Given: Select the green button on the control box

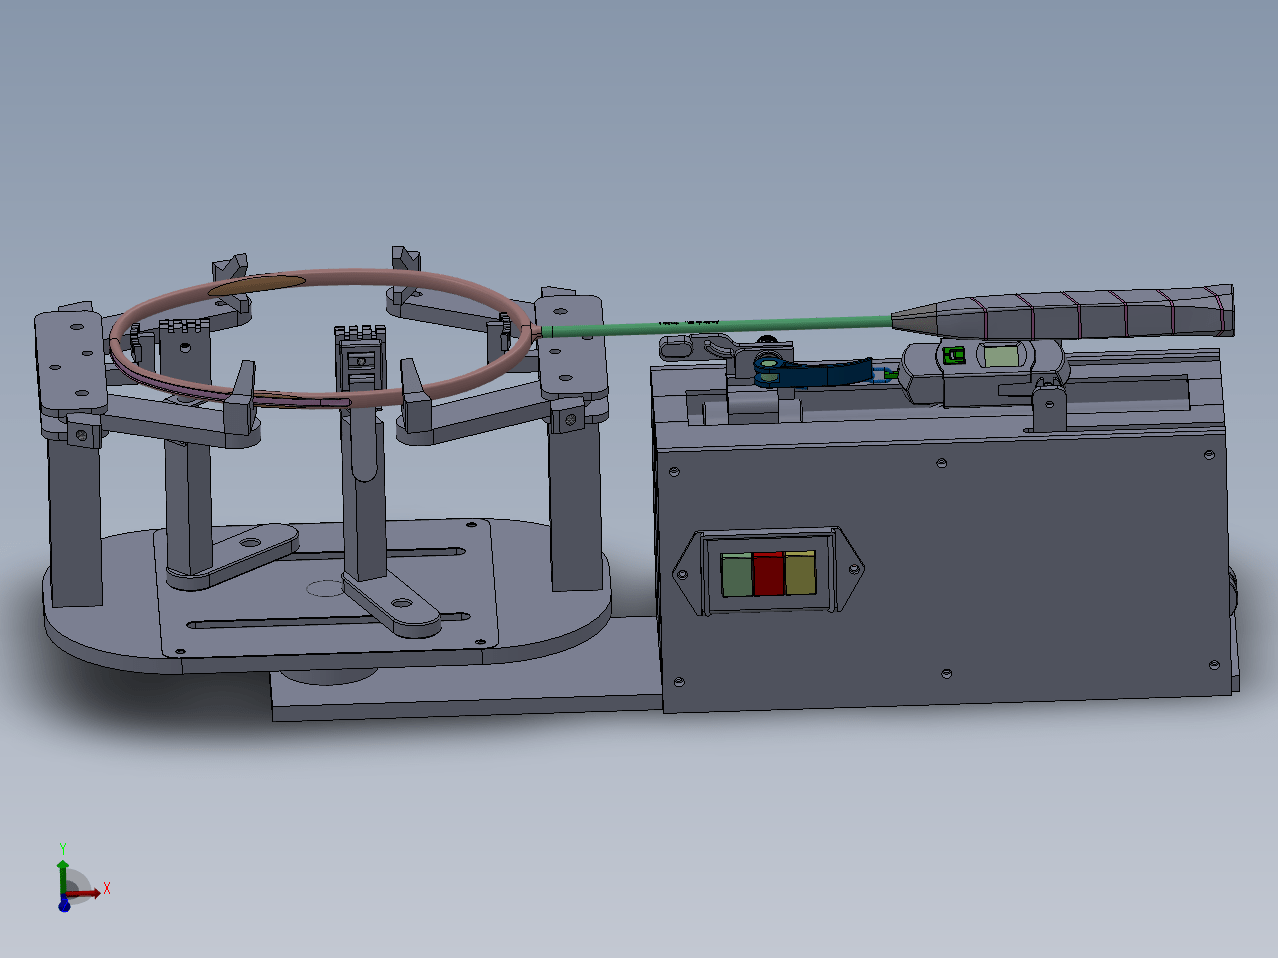Looking at the screenshot, I should tap(737, 576).
